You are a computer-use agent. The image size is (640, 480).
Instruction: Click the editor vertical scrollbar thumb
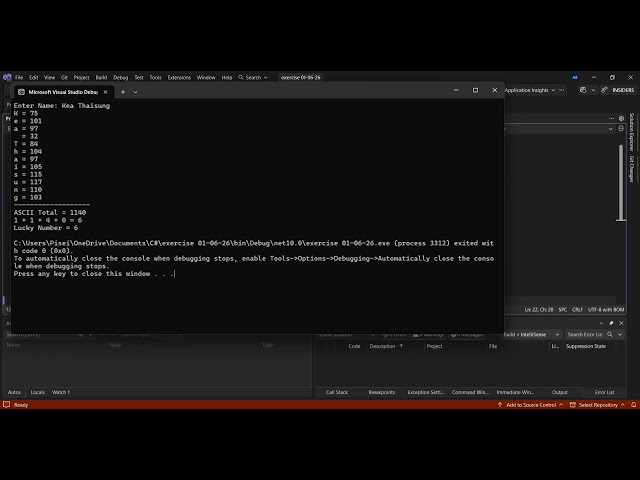[x=621, y=182]
